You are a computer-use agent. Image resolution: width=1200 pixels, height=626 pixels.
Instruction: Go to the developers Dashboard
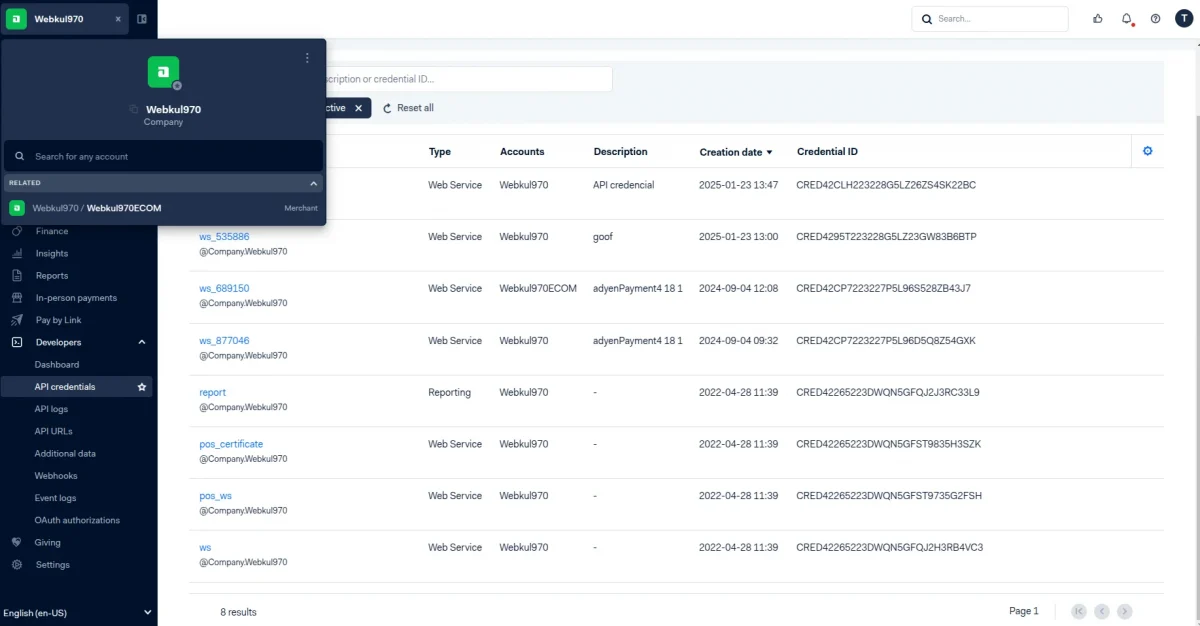coord(57,364)
